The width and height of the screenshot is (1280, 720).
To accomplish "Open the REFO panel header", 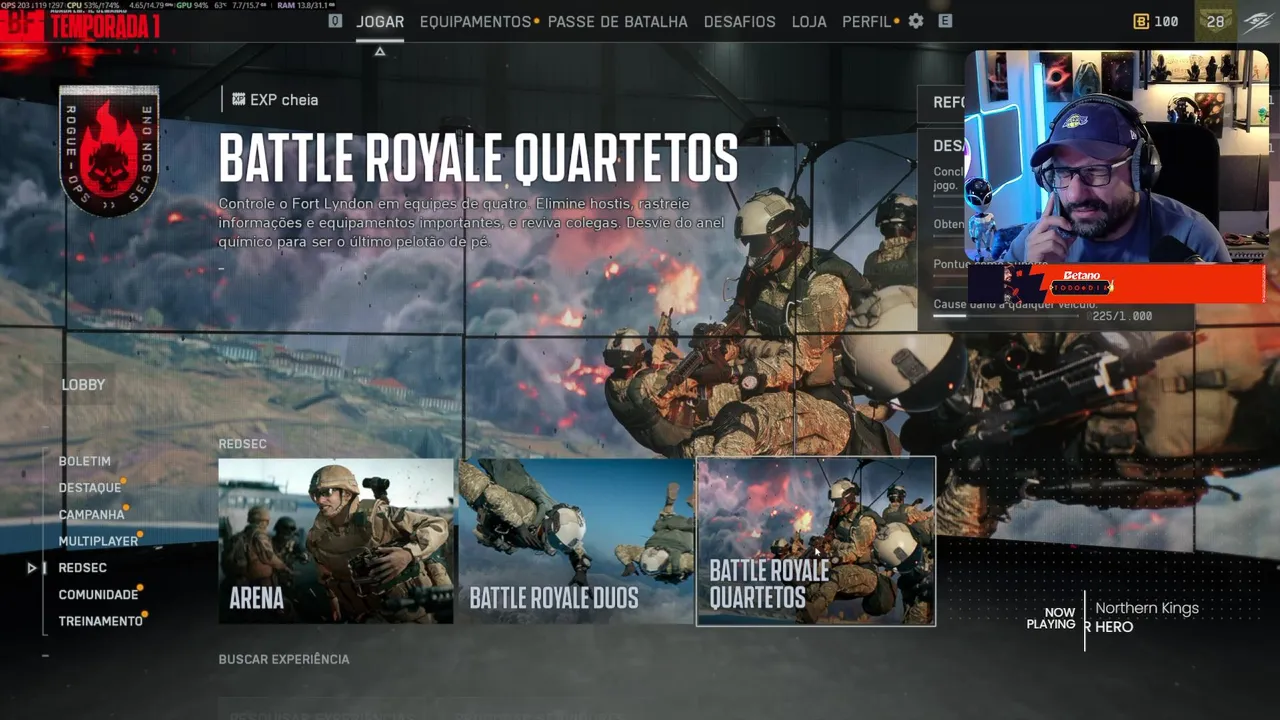I will click(x=942, y=102).
